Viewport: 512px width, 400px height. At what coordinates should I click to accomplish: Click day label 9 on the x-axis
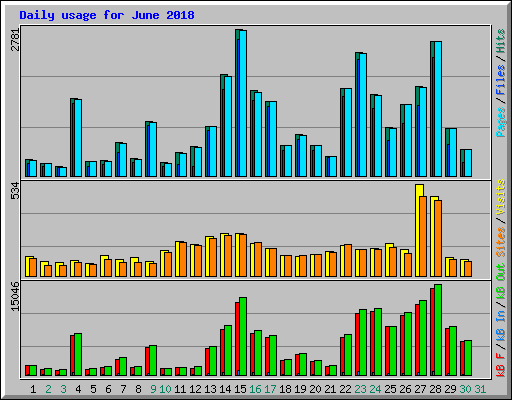click(x=153, y=389)
